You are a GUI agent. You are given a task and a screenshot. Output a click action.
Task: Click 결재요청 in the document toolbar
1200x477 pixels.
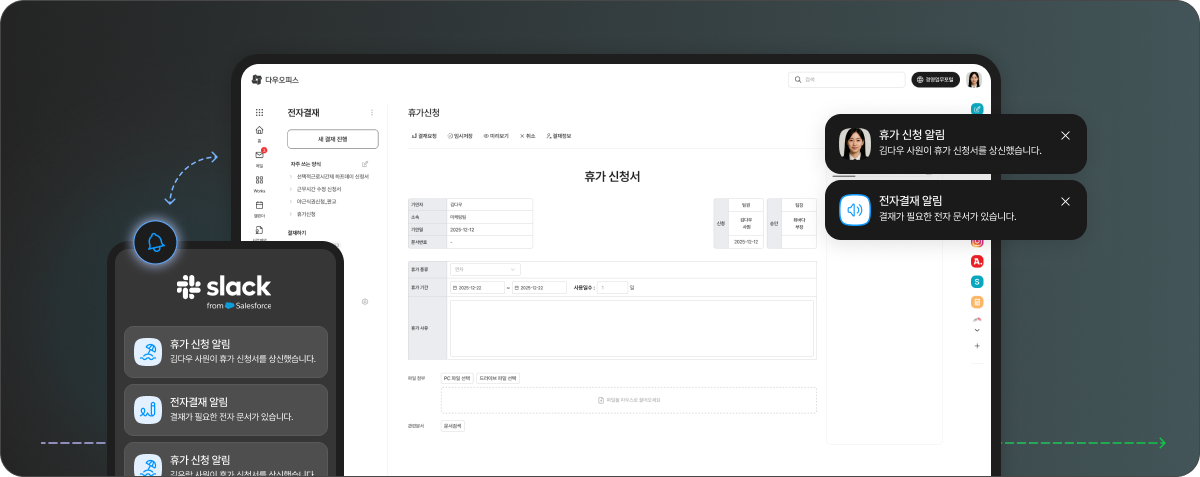tap(424, 135)
